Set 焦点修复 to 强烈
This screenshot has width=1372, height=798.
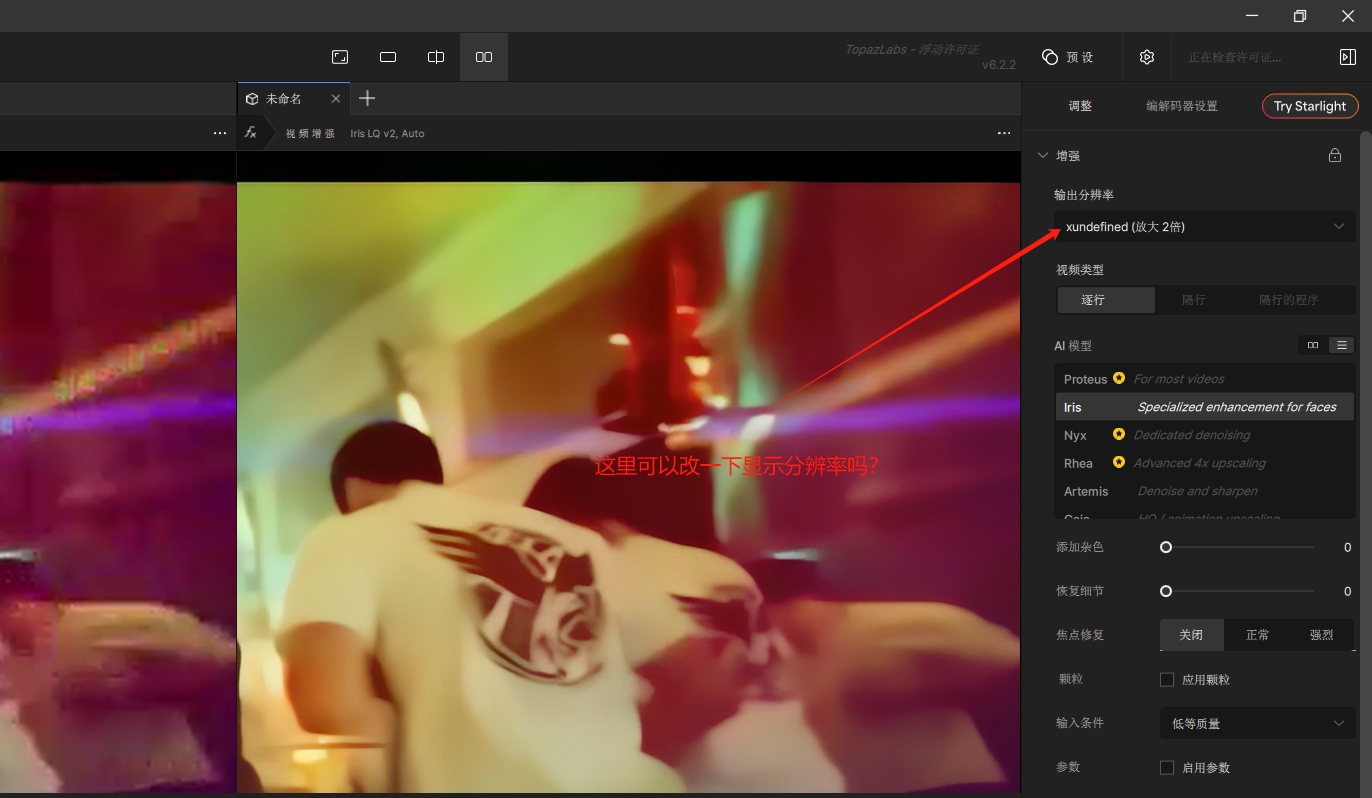(1322, 635)
